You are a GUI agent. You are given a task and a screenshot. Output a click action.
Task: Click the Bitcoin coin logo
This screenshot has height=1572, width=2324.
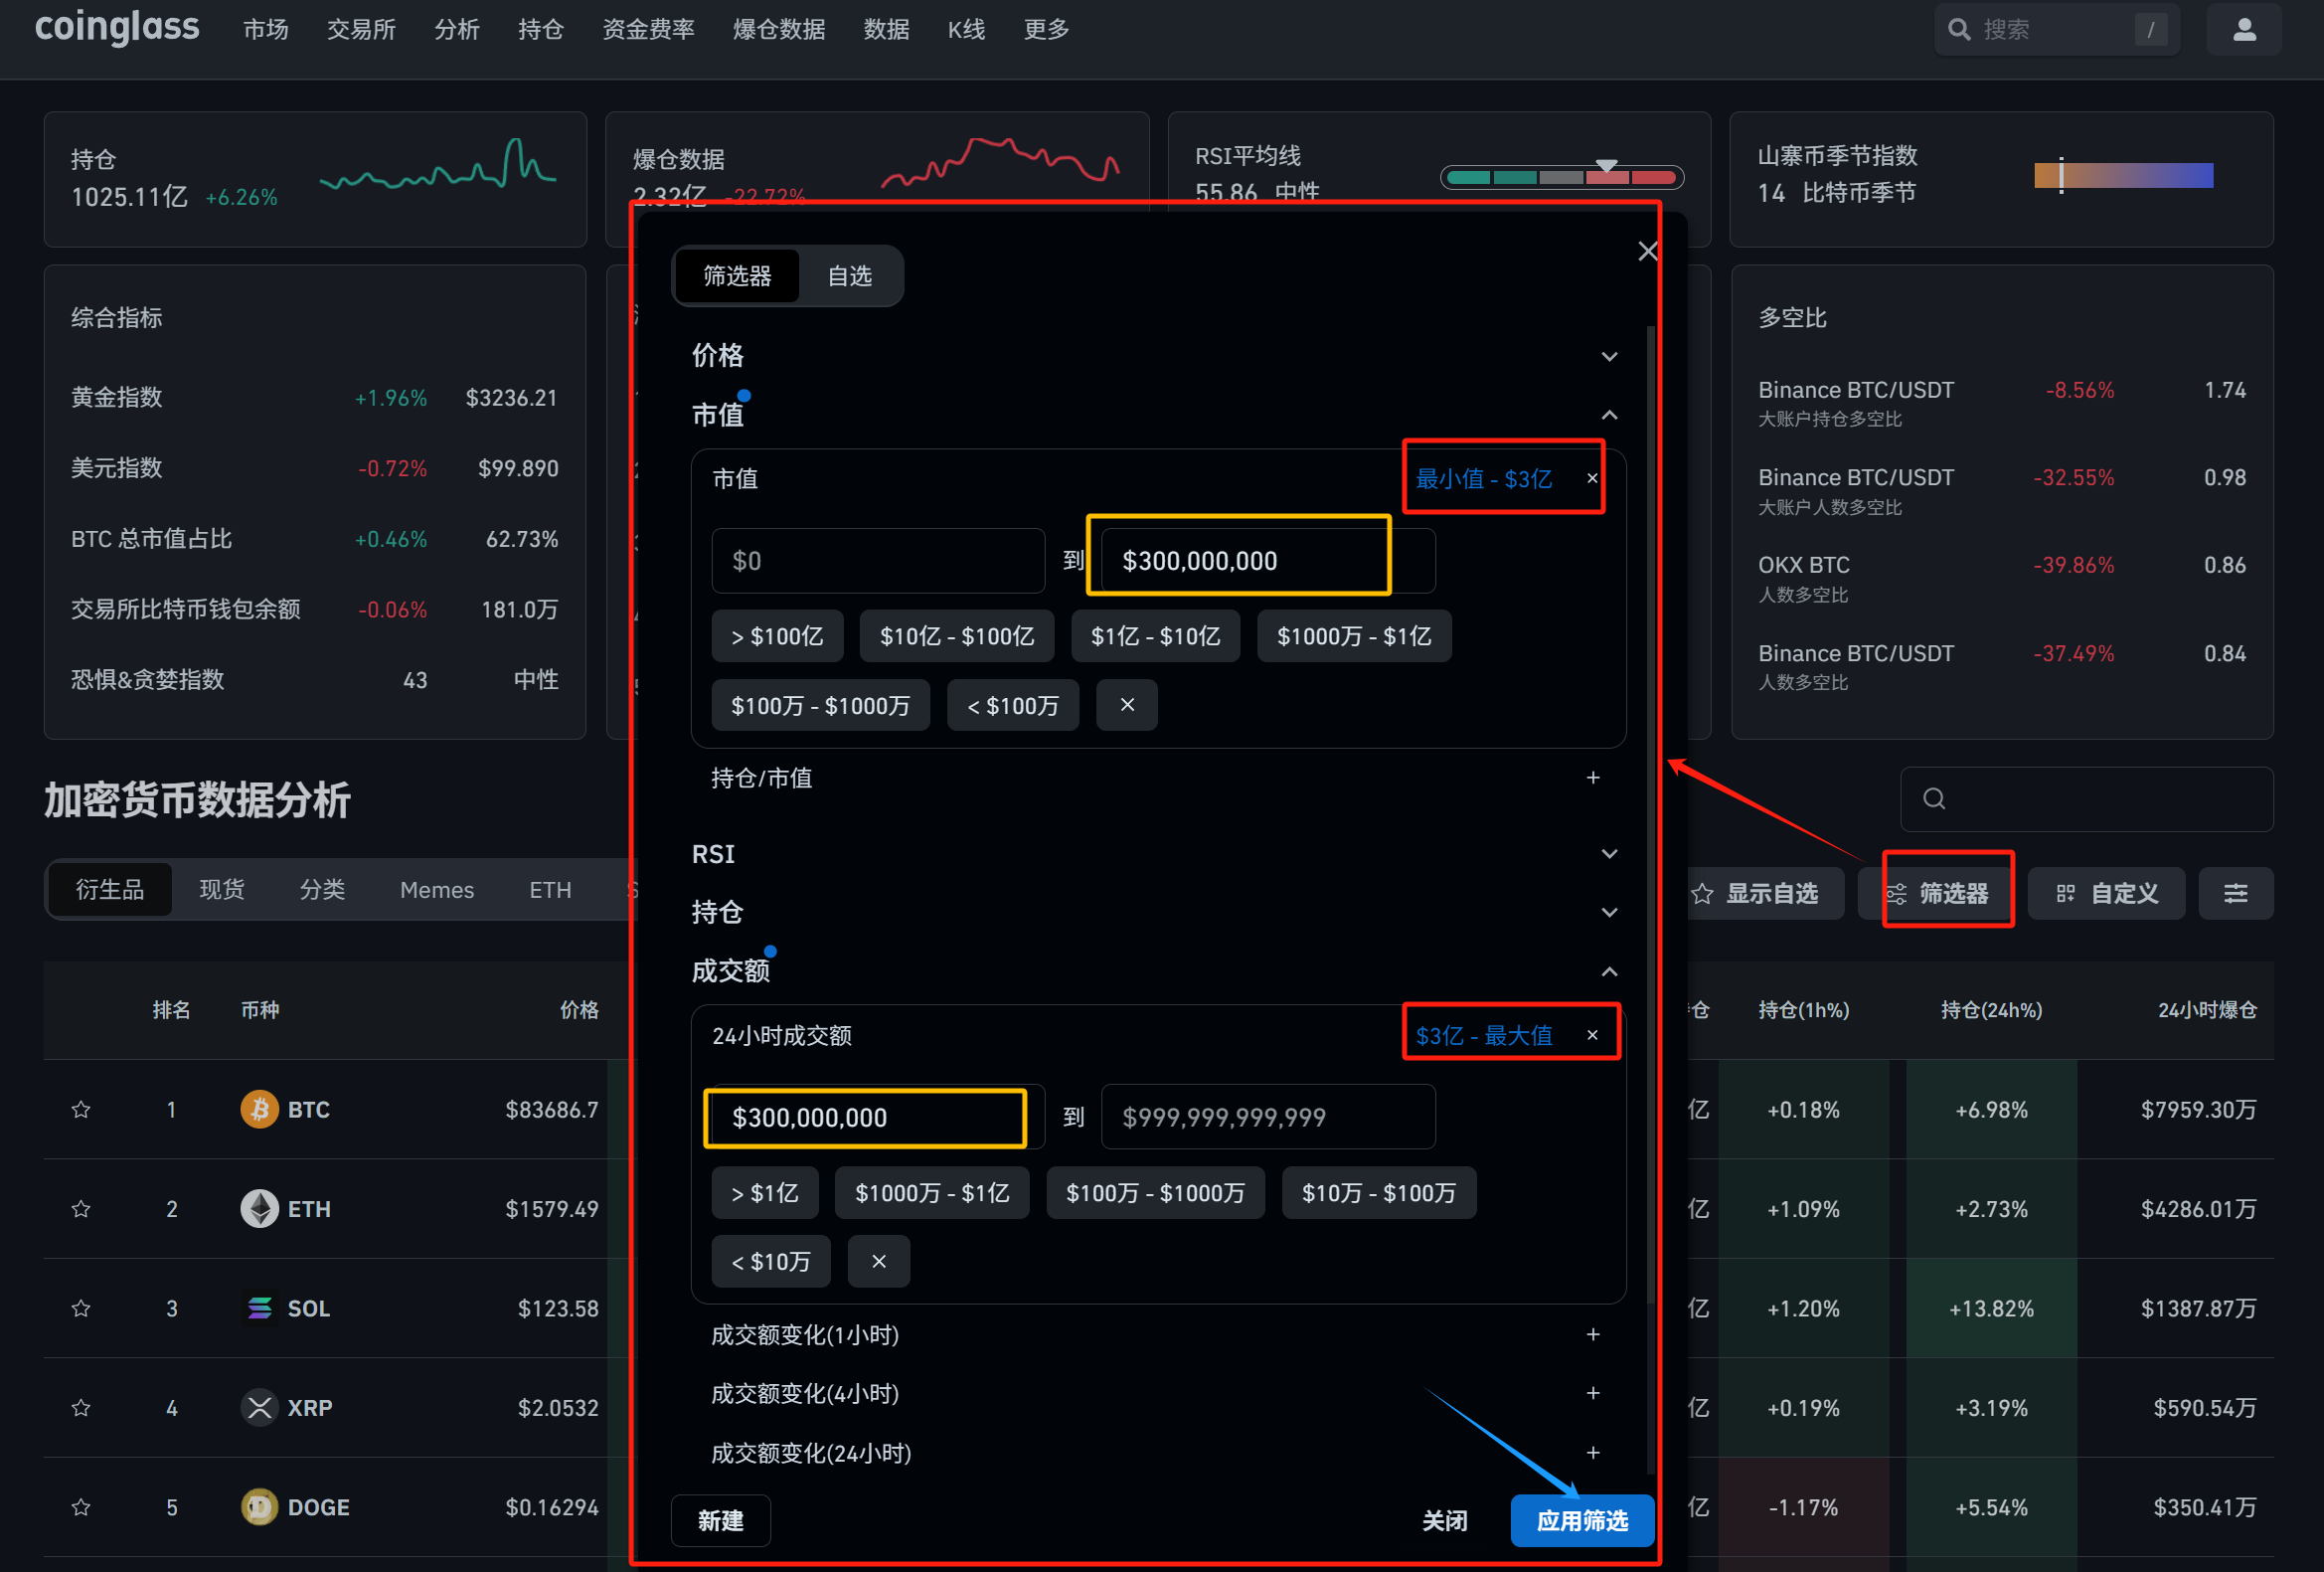coord(259,1109)
